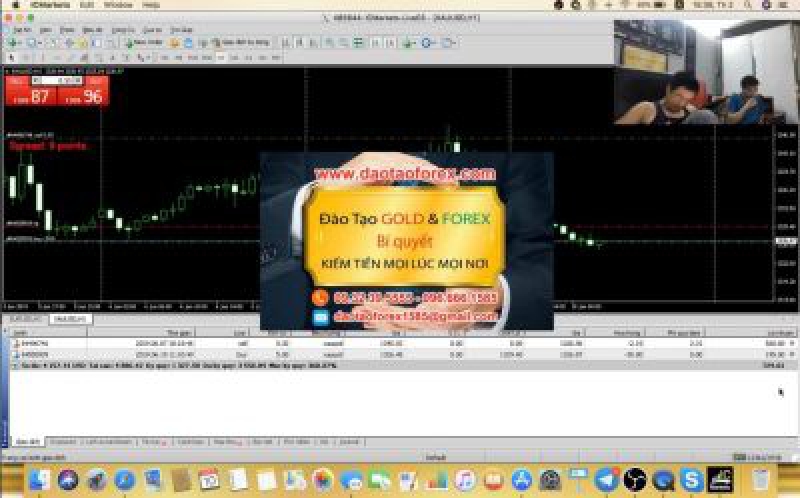Select the trendline drawing tool
The width and height of the screenshot is (800, 498).
pyautogui.click(x=70, y=58)
